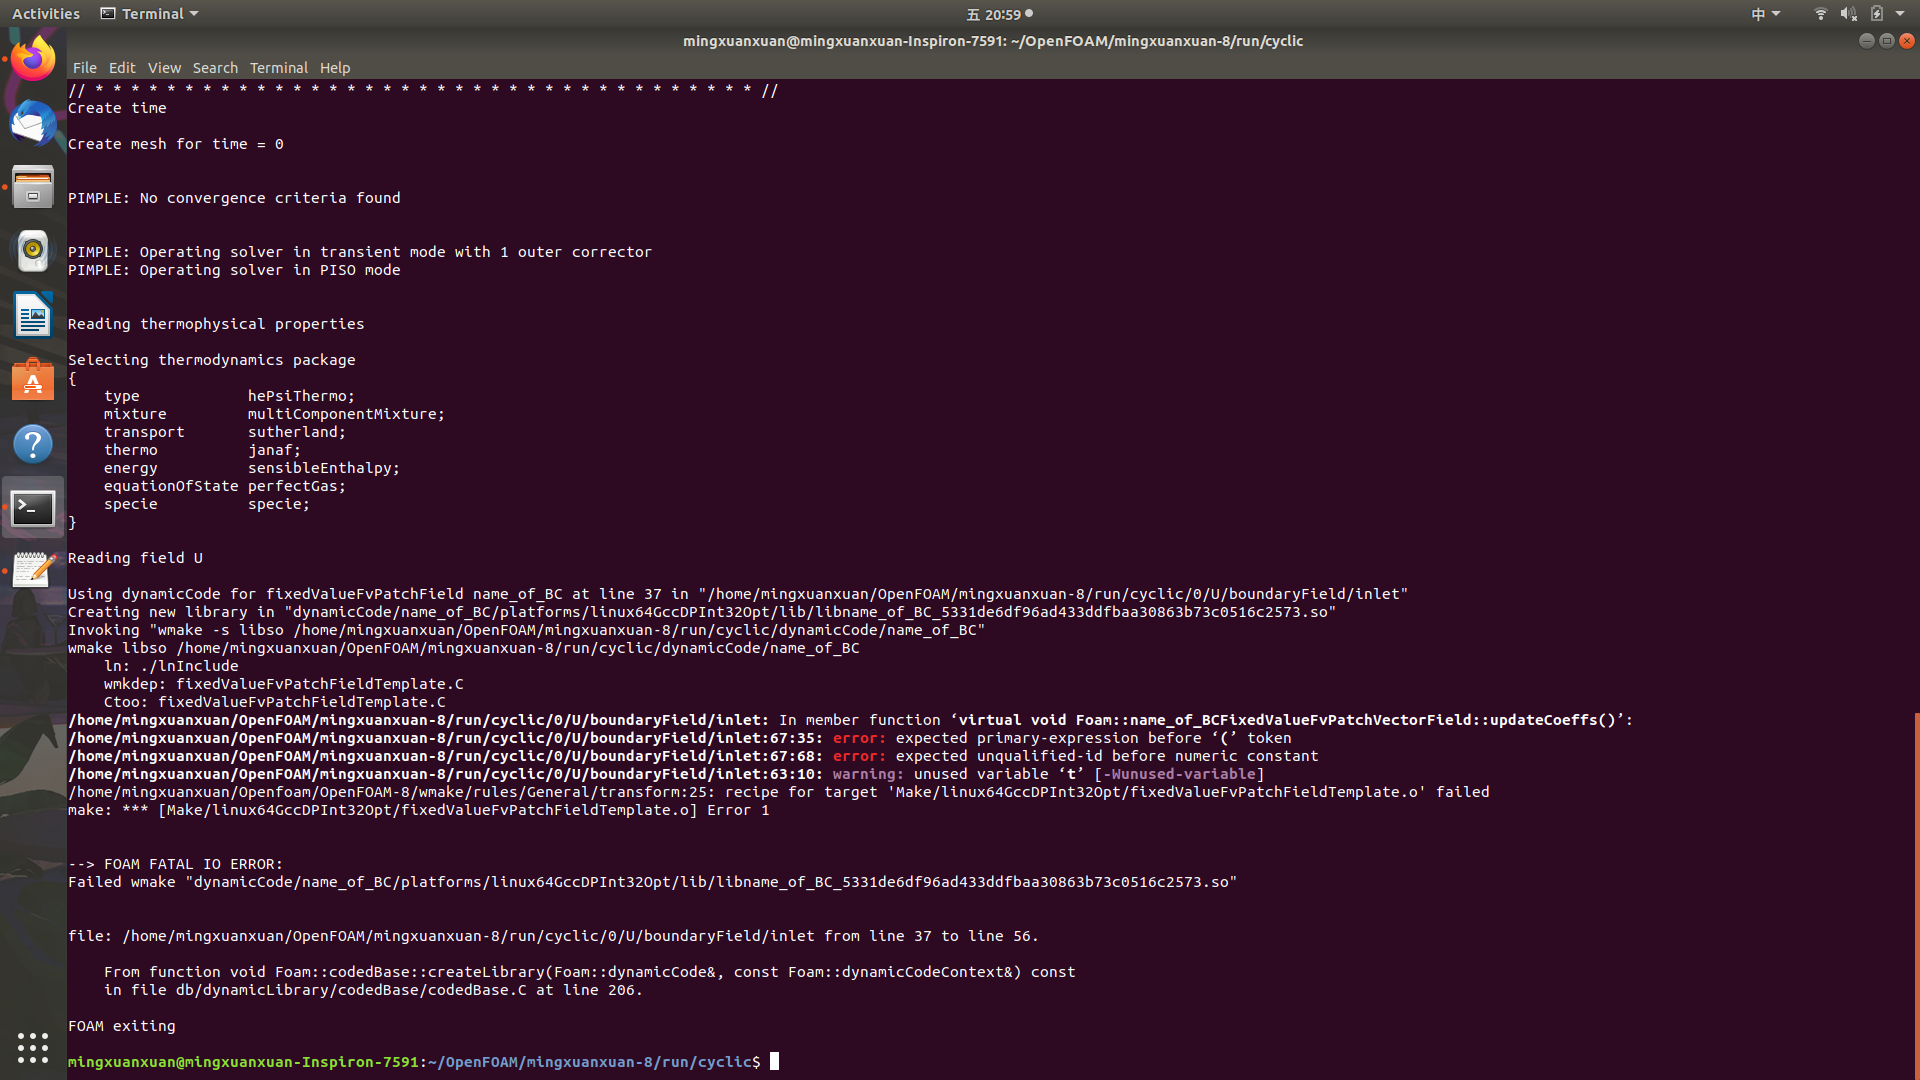
Task: Launch LibreOffice Writer from the dock
Action: coord(33,315)
